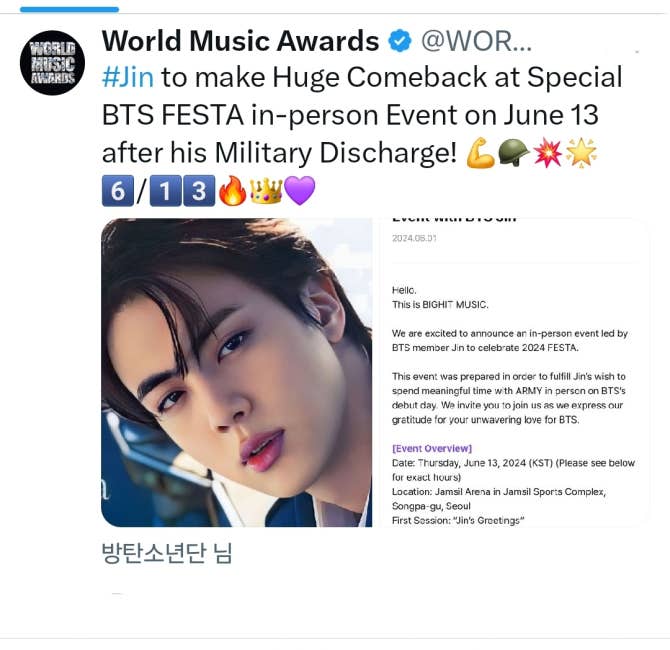
Task: Open the World Music Awards profile avatar
Action: (x=52, y=63)
